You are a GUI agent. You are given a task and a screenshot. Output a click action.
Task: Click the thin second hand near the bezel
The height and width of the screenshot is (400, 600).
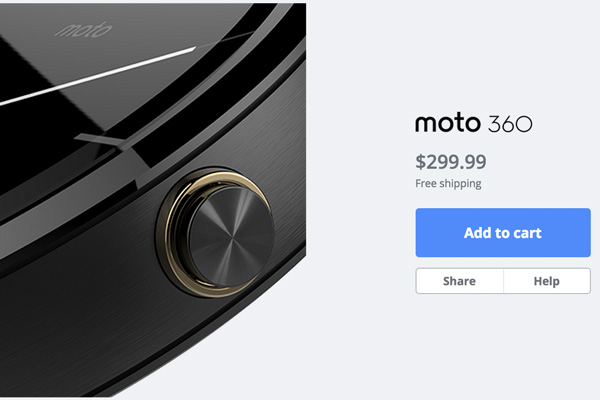click(x=226, y=39)
